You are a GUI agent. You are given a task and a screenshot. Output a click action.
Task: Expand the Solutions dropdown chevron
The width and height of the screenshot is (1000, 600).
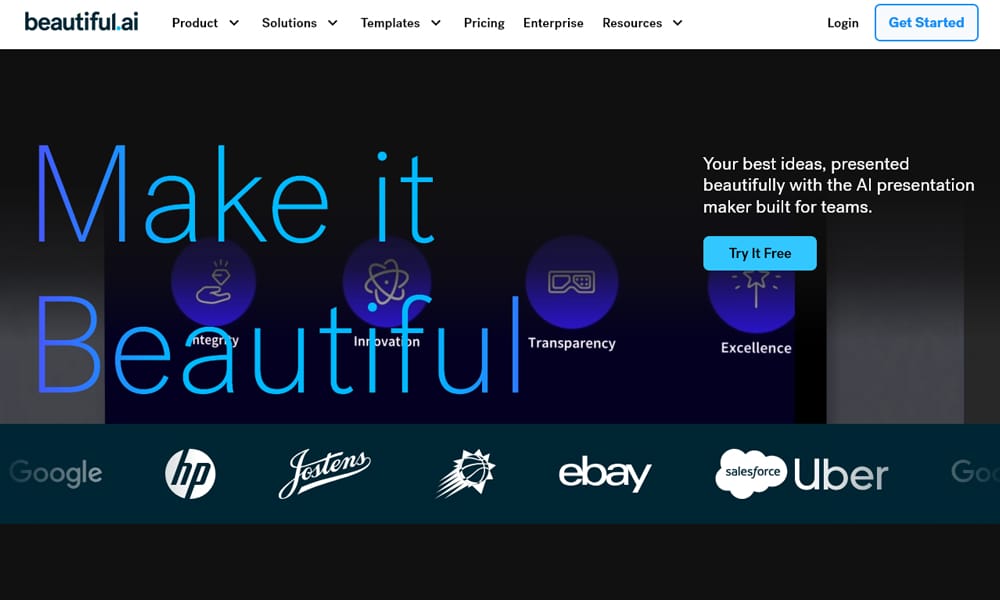333,23
